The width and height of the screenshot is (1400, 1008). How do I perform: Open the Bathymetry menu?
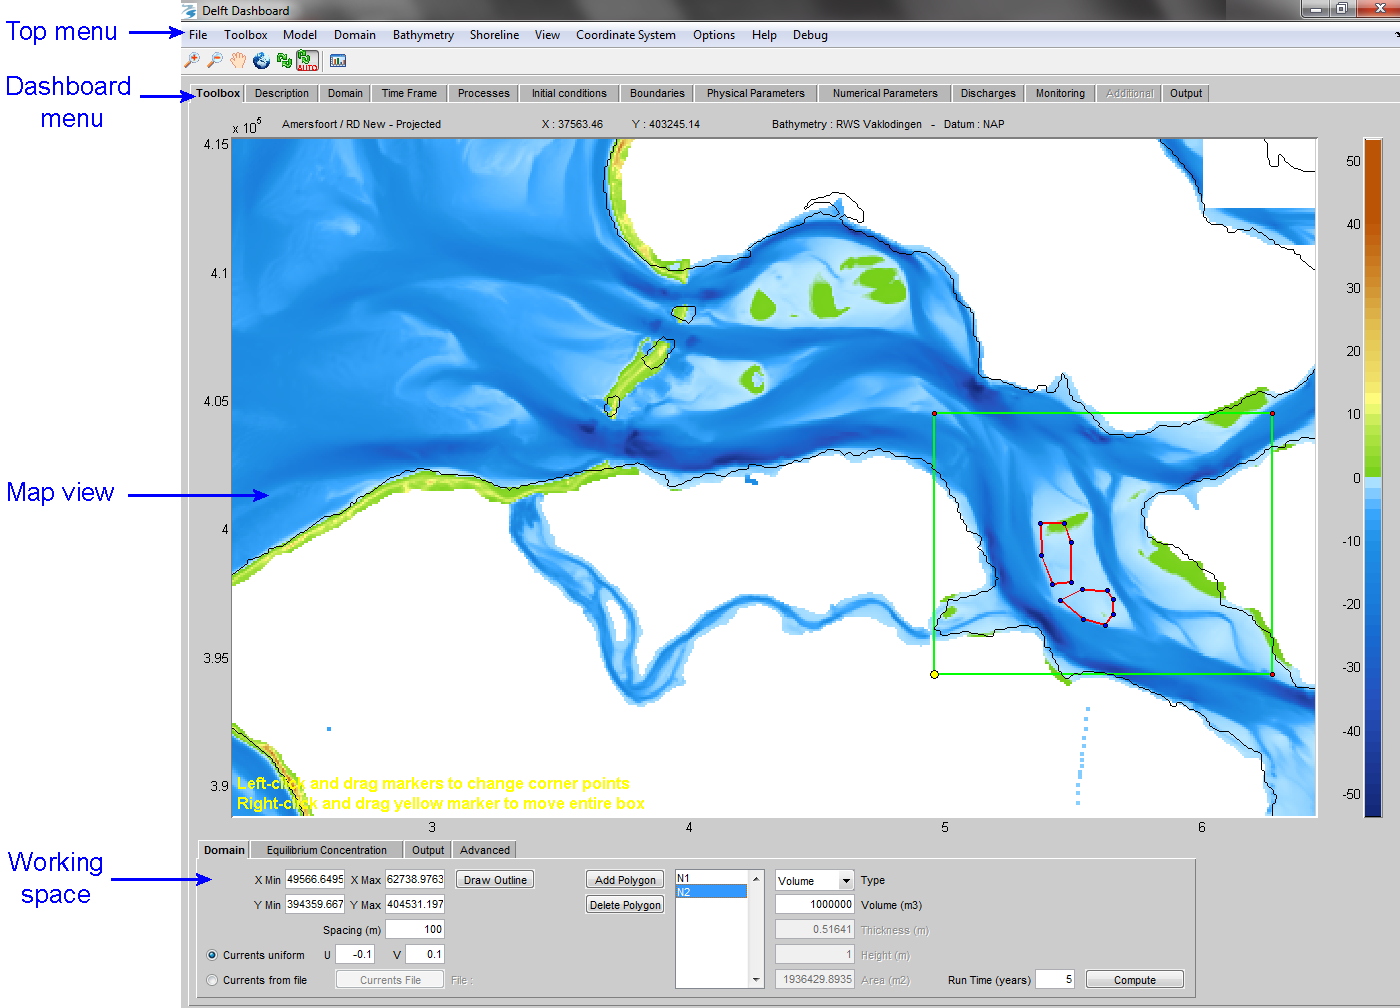coord(423,35)
